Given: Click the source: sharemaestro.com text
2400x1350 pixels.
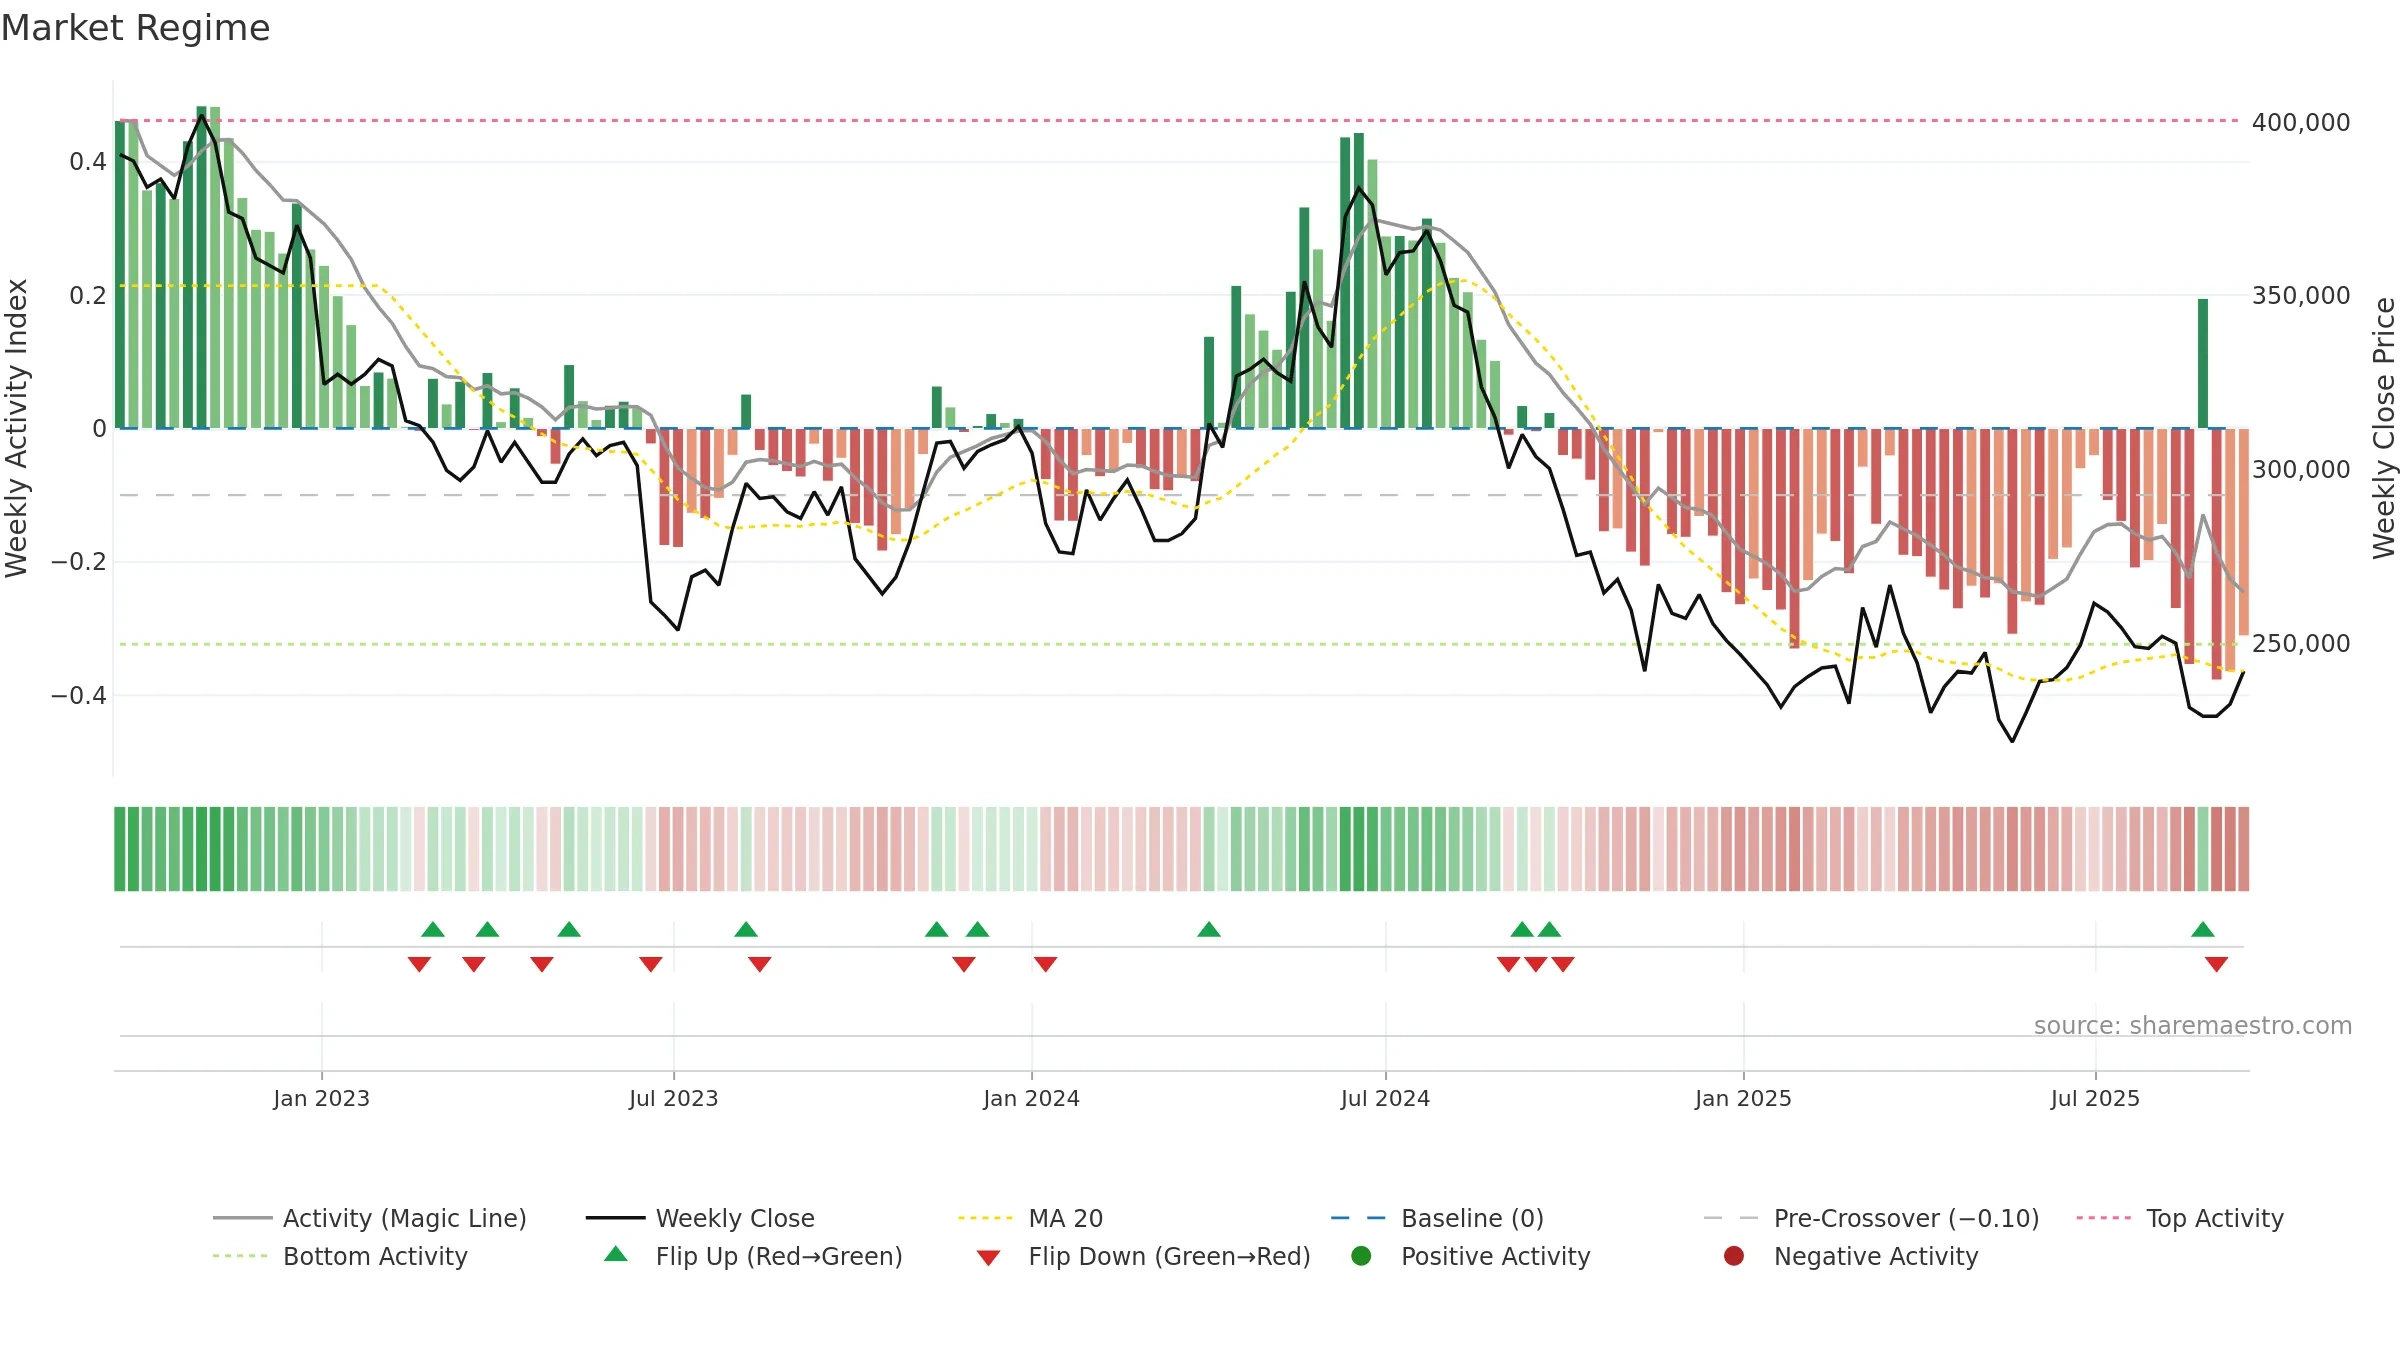Looking at the screenshot, I should click(x=2193, y=1026).
